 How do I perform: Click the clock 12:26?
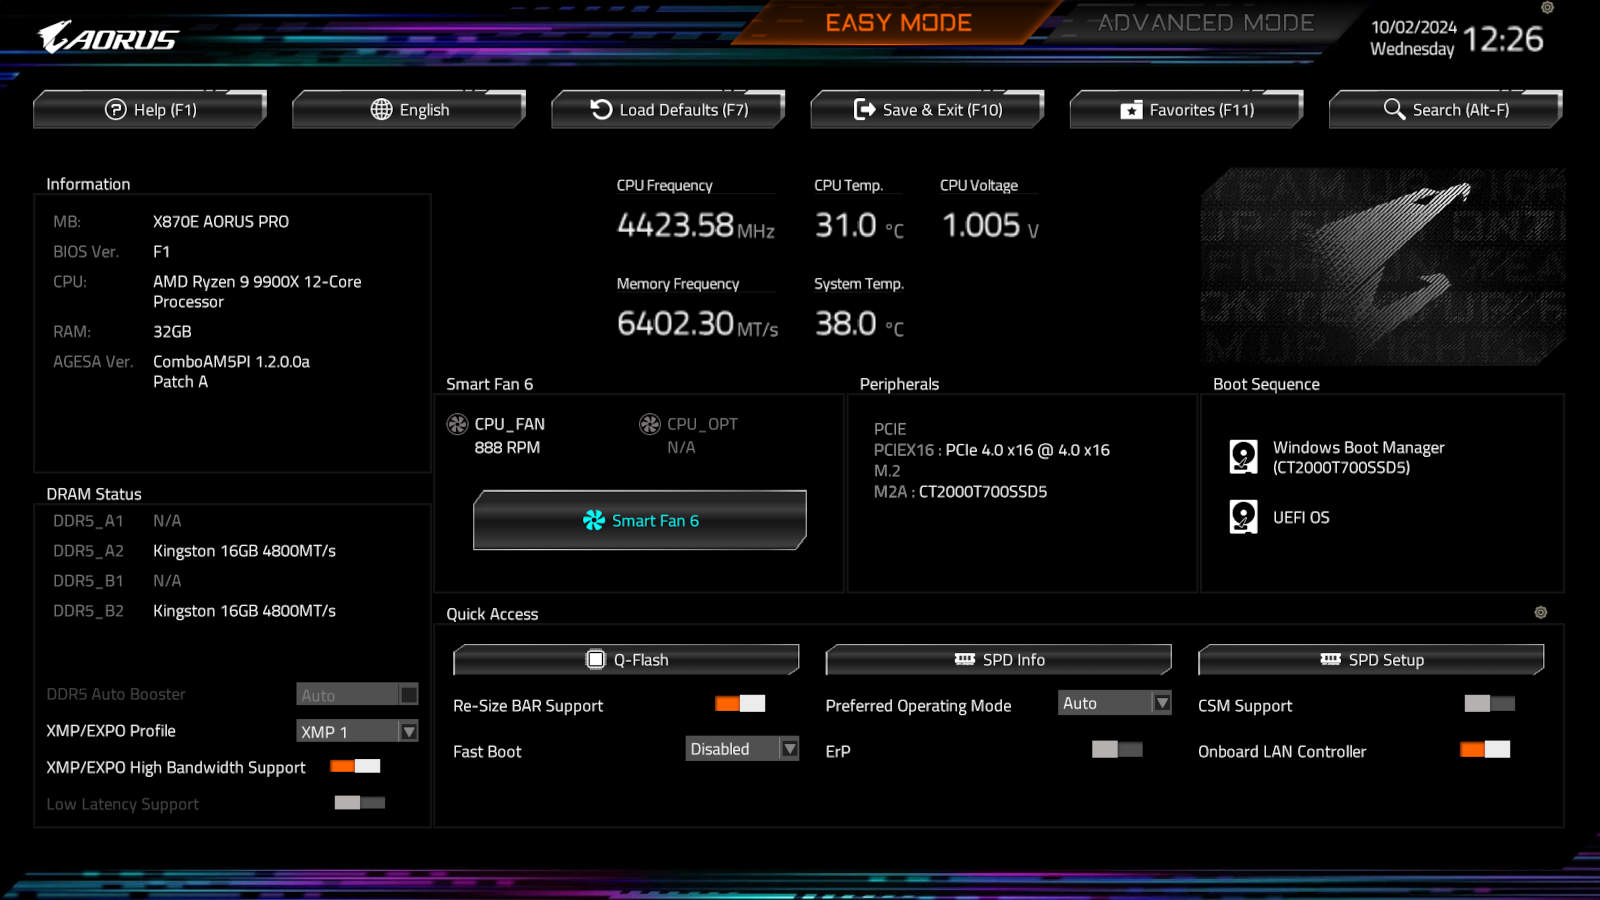tap(1503, 39)
